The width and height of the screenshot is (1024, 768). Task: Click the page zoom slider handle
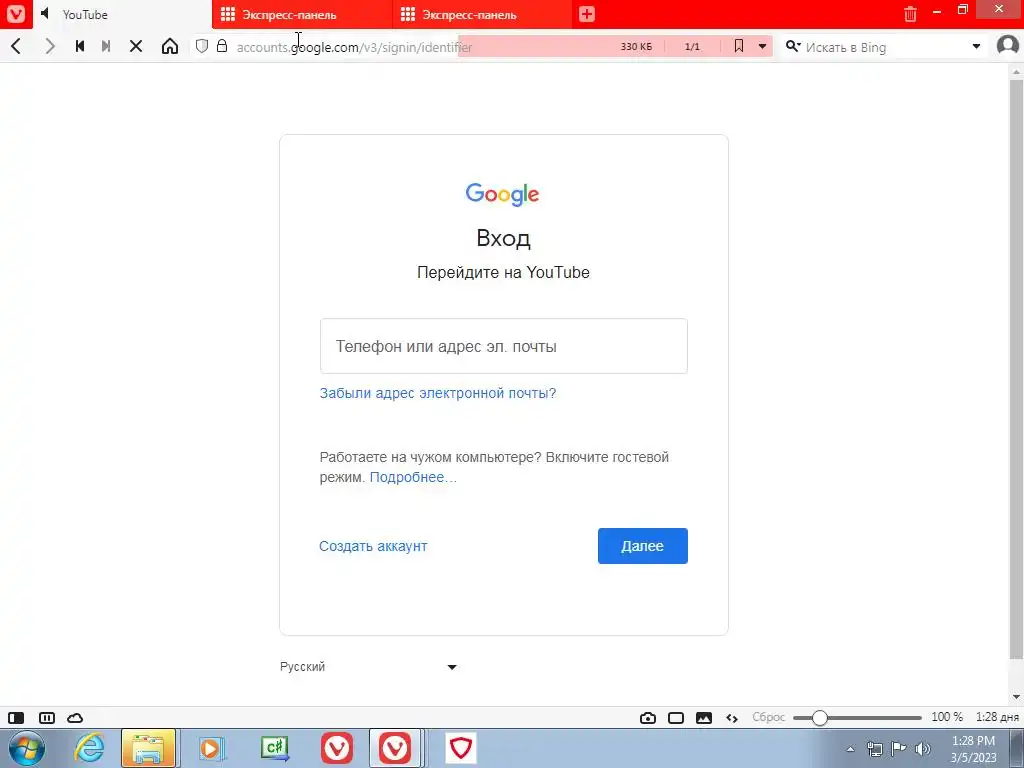[820, 718]
